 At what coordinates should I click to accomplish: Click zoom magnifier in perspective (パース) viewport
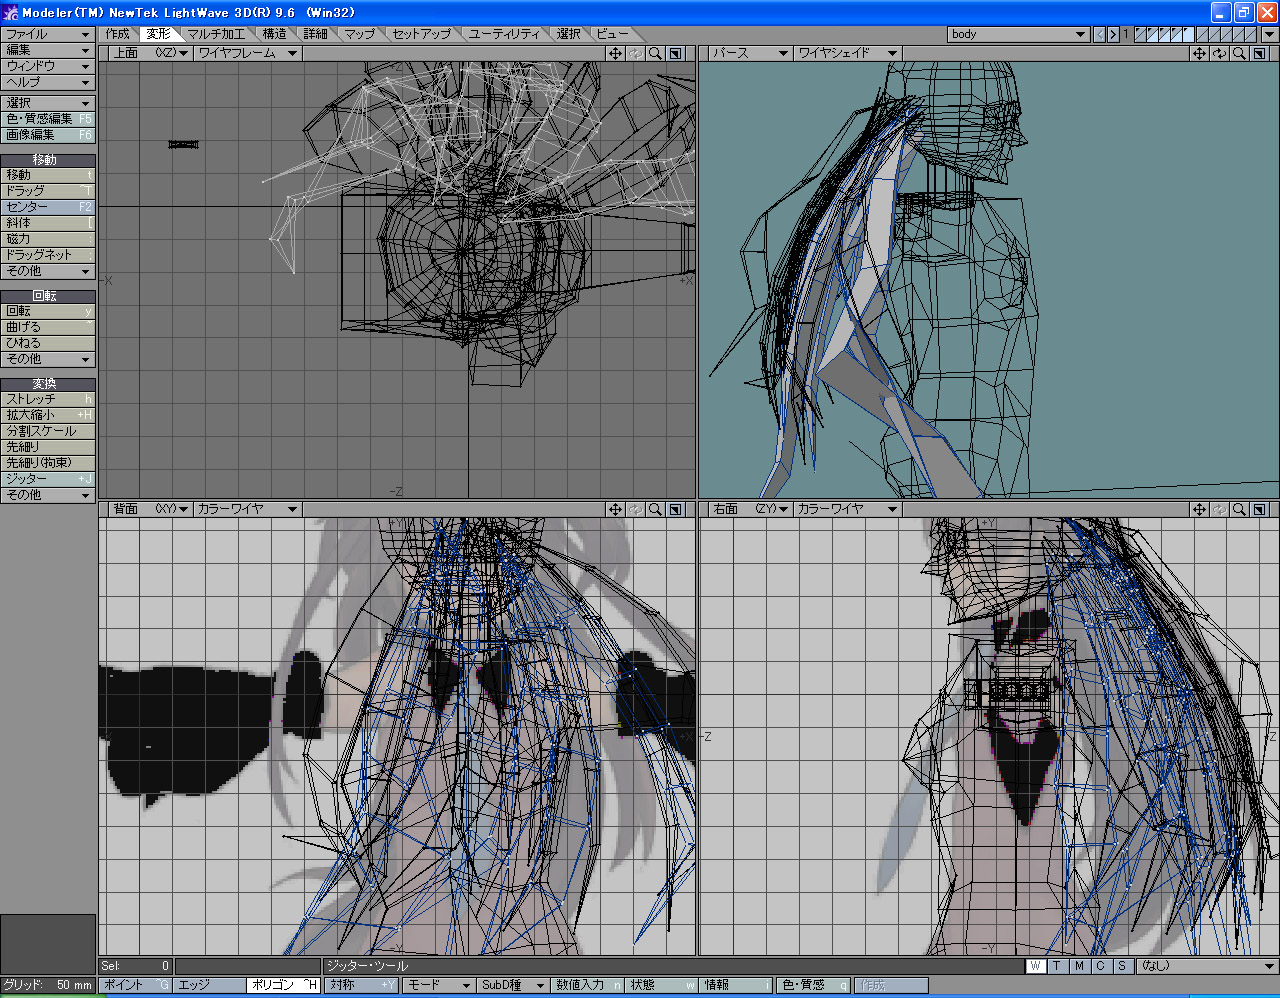click(x=1239, y=53)
